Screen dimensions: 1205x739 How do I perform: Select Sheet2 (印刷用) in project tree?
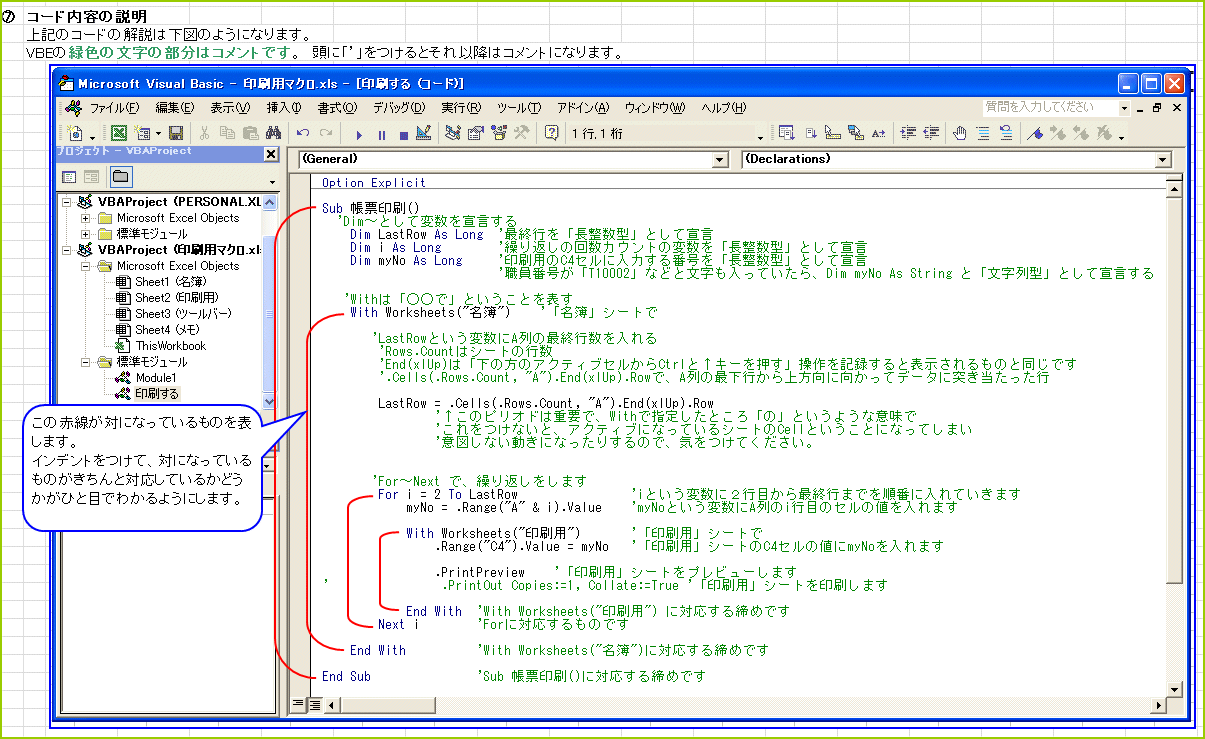click(x=176, y=298)
